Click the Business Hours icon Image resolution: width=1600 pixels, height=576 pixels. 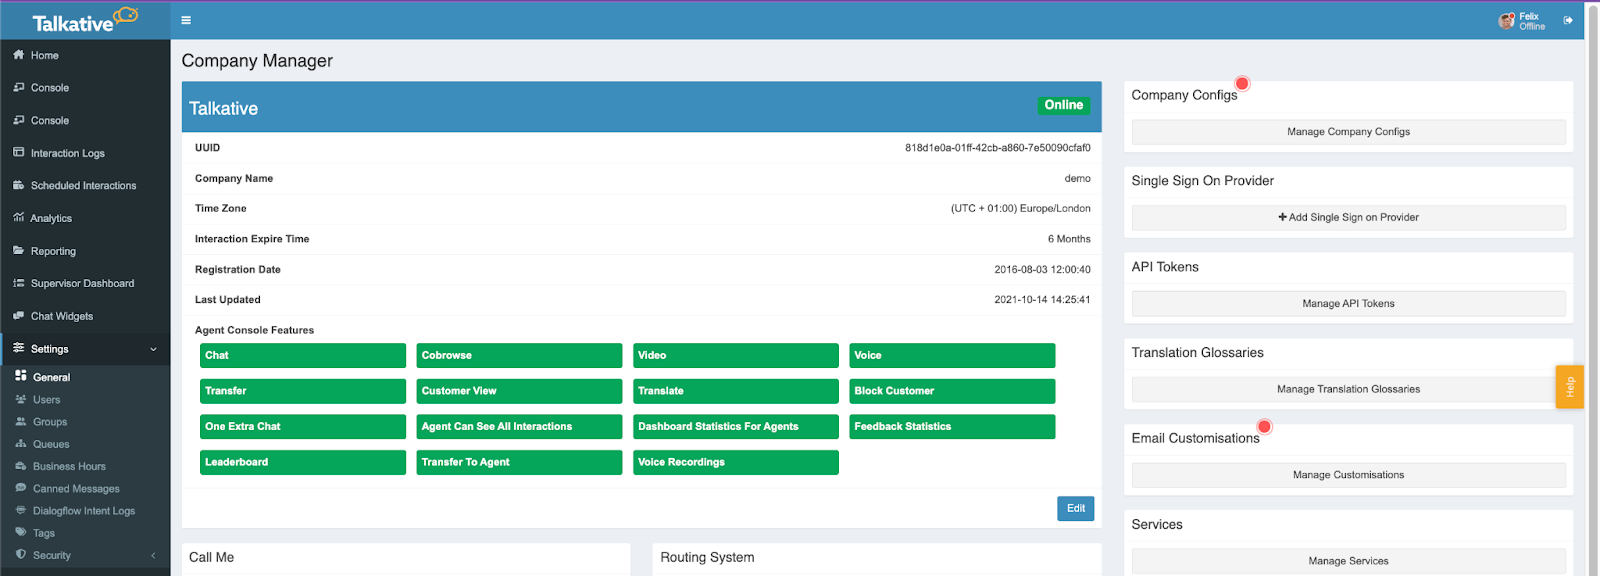21,466
